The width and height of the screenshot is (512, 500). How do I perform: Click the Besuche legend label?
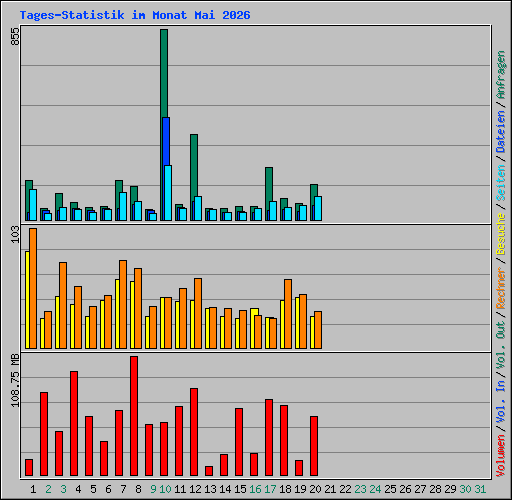(x=501, y=234)
